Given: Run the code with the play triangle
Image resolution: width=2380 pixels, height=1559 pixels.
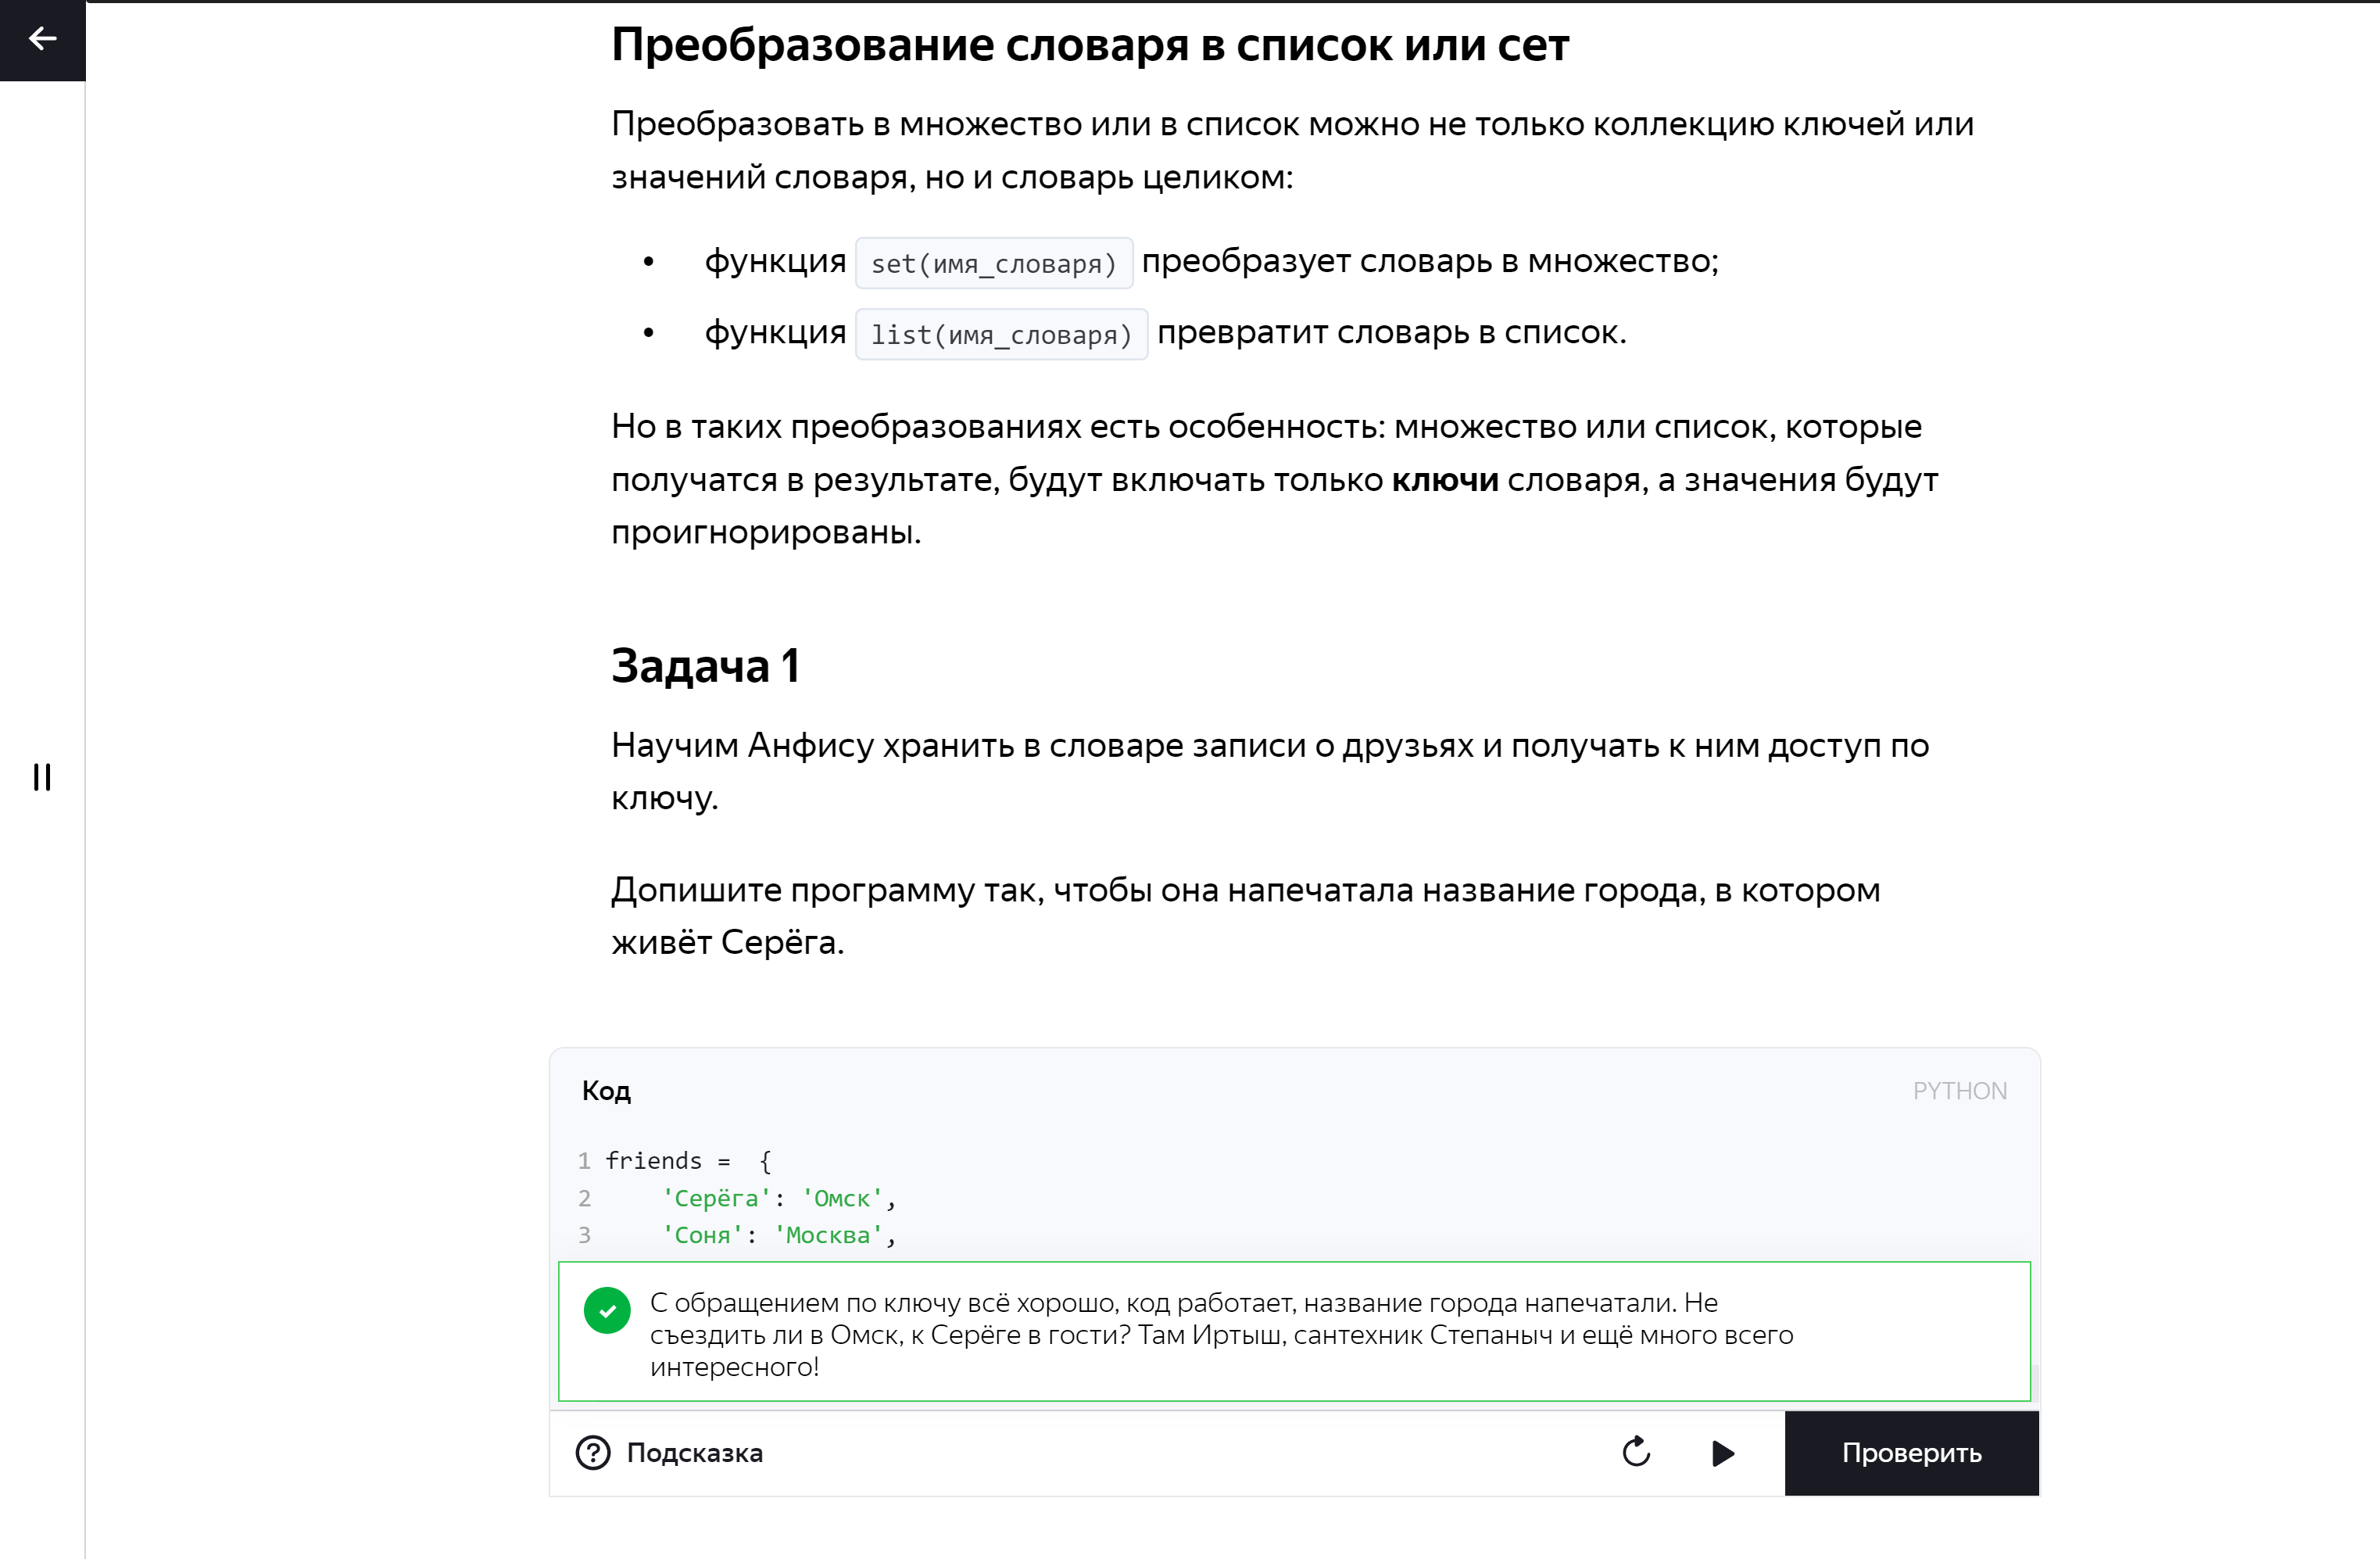Looking at the screenshot, I should [x=1722, y=1453].
